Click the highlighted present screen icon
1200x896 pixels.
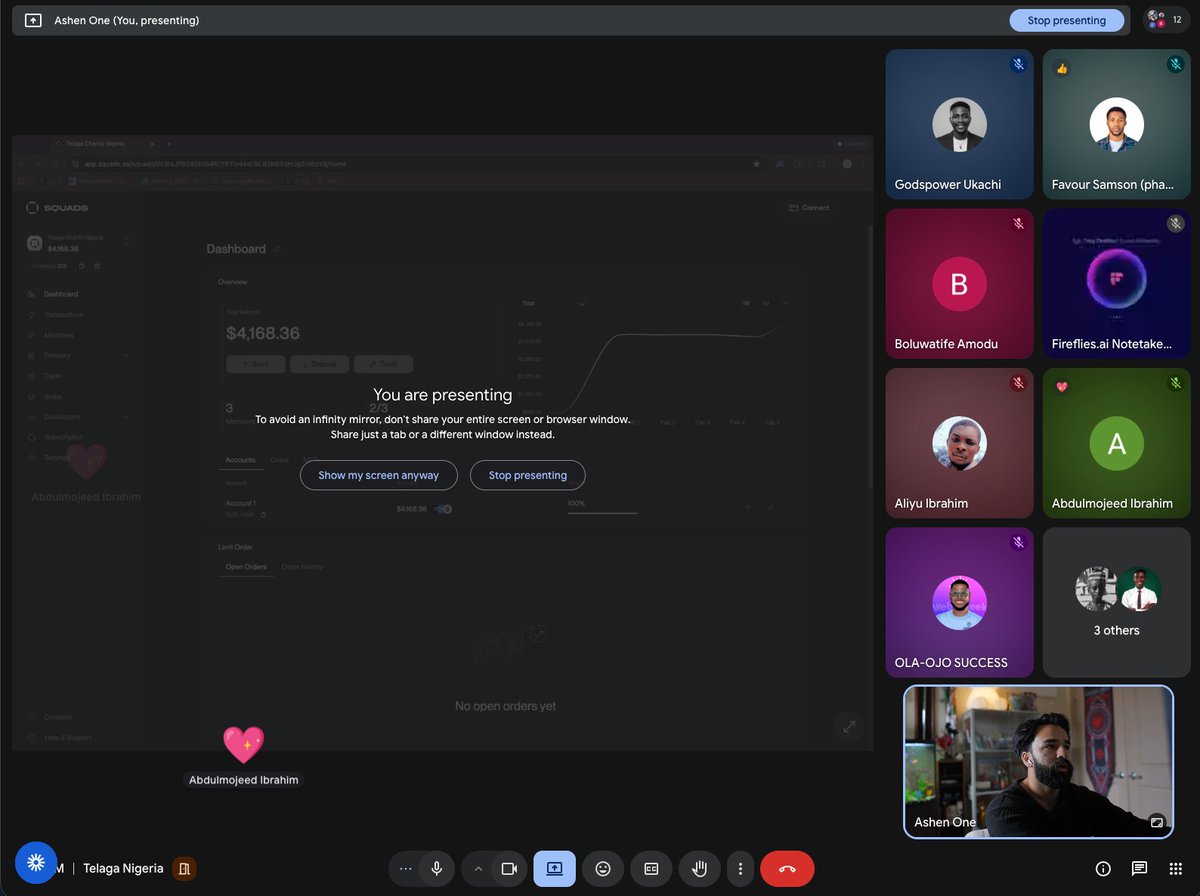[554, 868]
